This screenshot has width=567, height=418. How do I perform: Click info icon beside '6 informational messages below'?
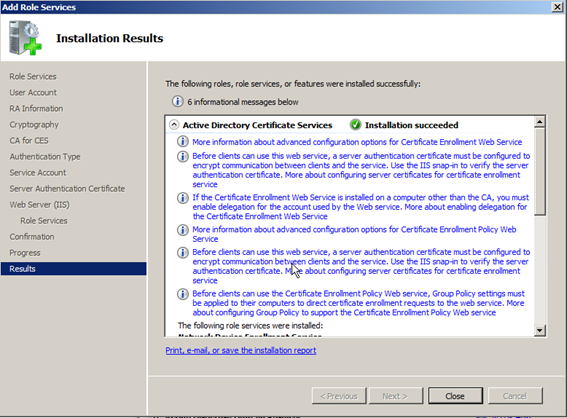pyautogui.click(x=177, y=102)
